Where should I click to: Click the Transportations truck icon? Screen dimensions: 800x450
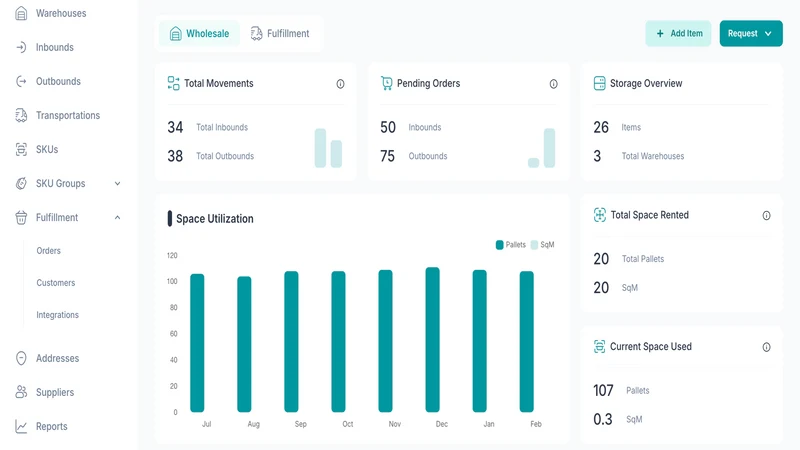[21, 115]
